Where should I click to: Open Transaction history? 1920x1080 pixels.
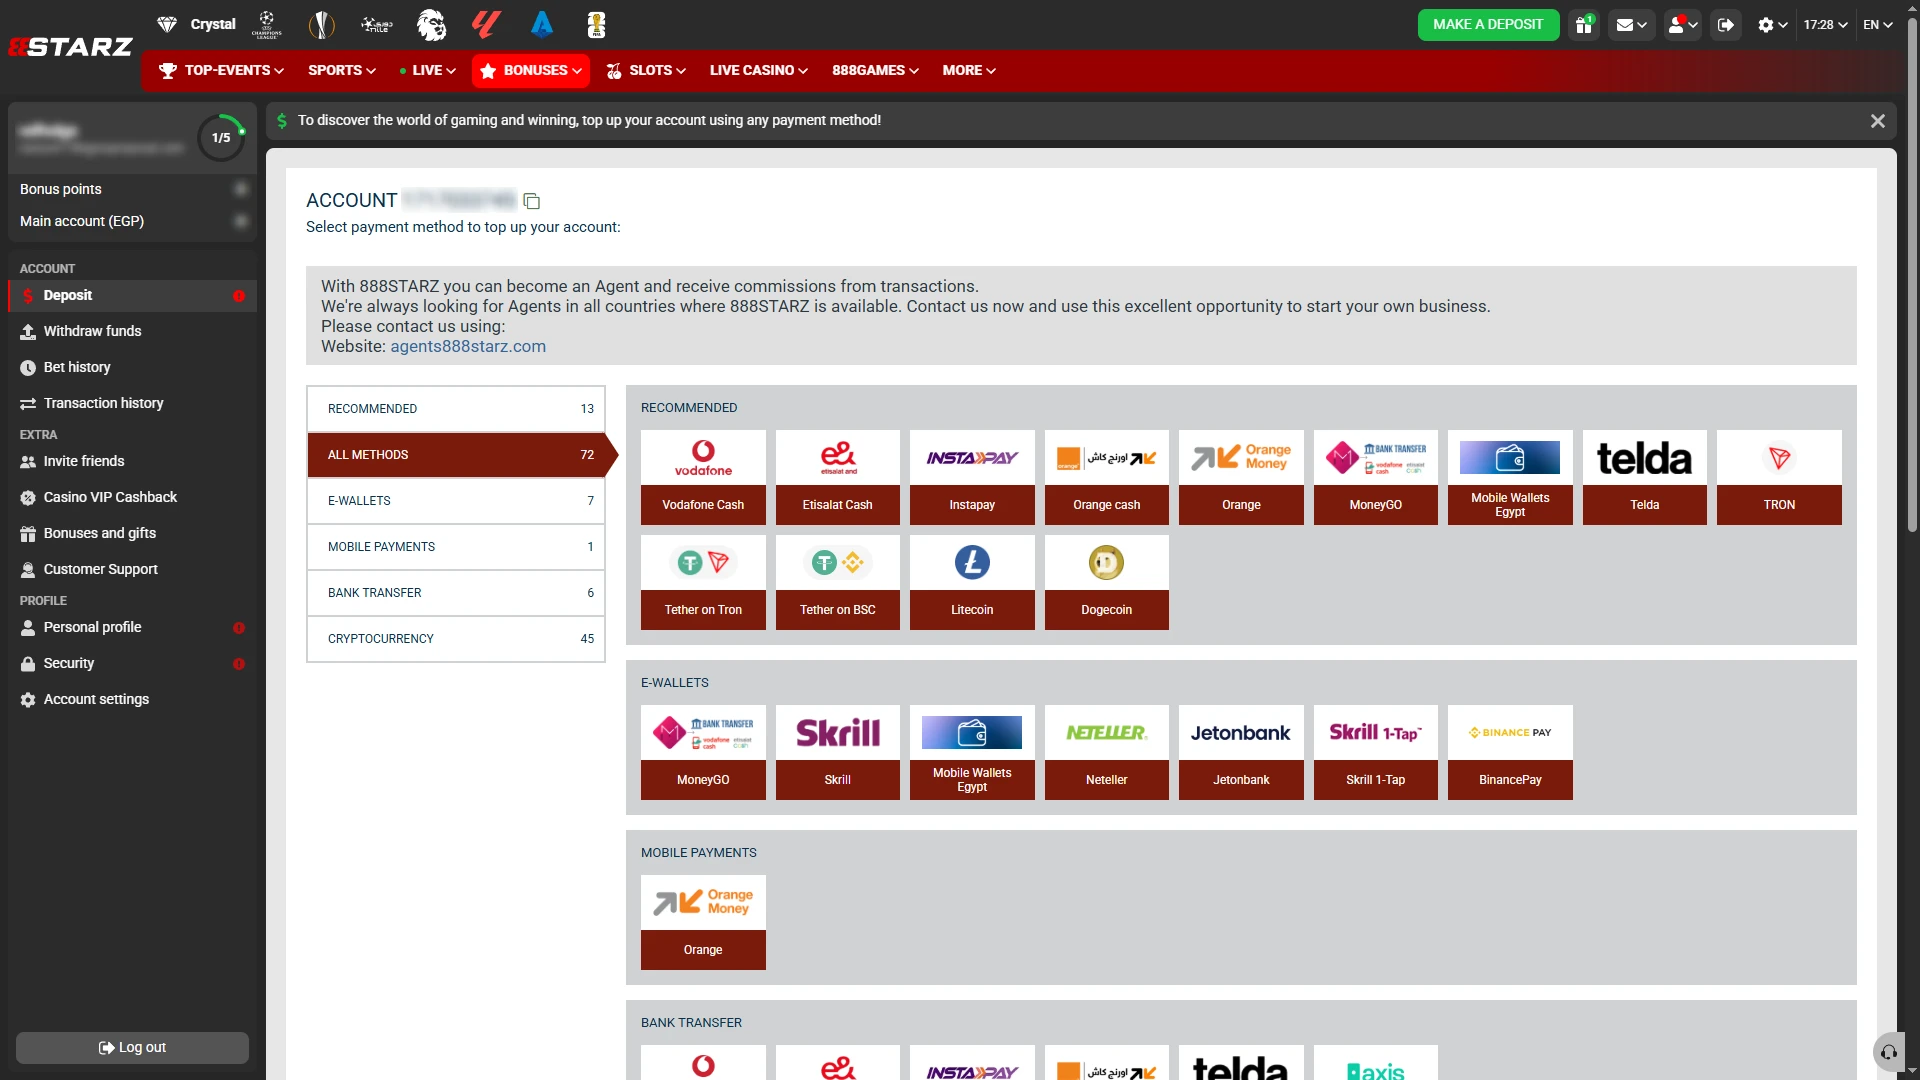click(x=132, y=403)
